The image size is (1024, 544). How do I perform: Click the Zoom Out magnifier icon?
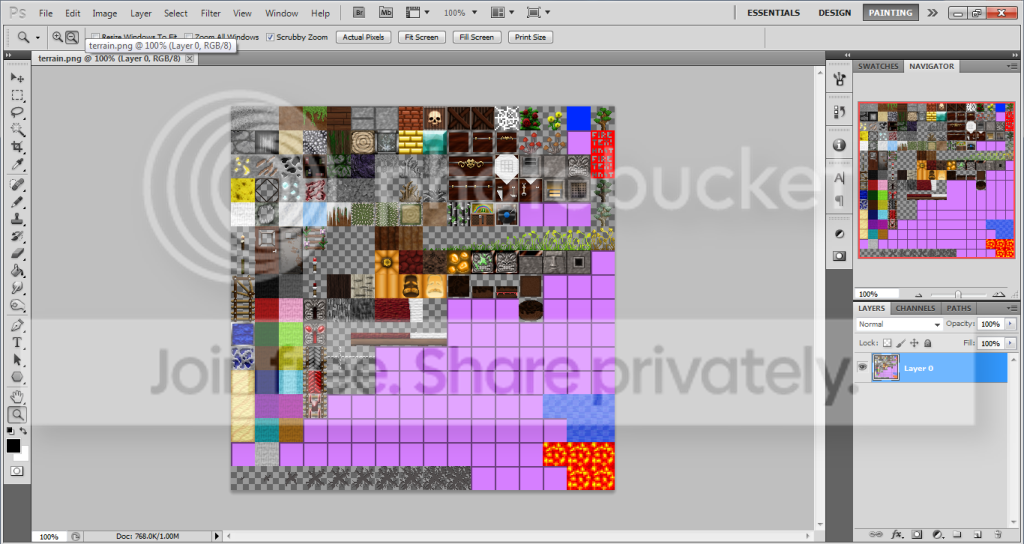(x=72, y=37)
